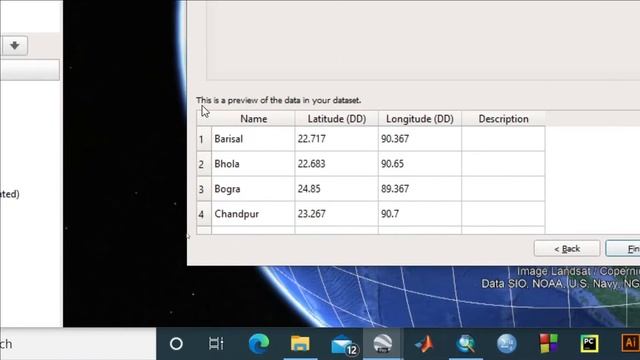Launch Adobe Illustrator from the taskbar
This screenshot has height=360, width=640.
pyautogui.click(x=630, y=343)
